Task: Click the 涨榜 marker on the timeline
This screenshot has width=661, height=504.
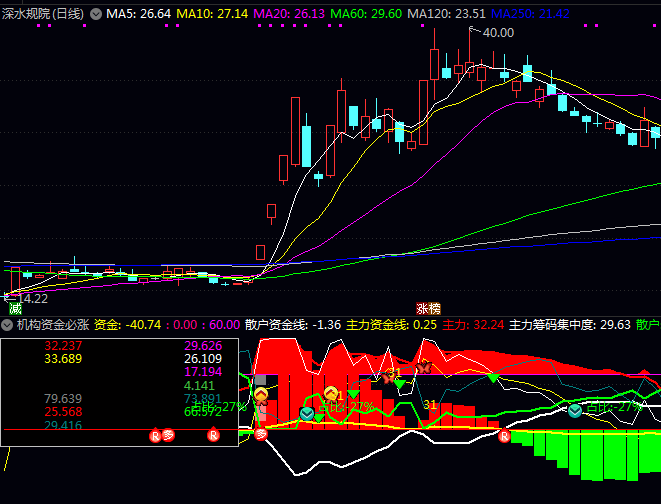Action: (x=428, y=309)
